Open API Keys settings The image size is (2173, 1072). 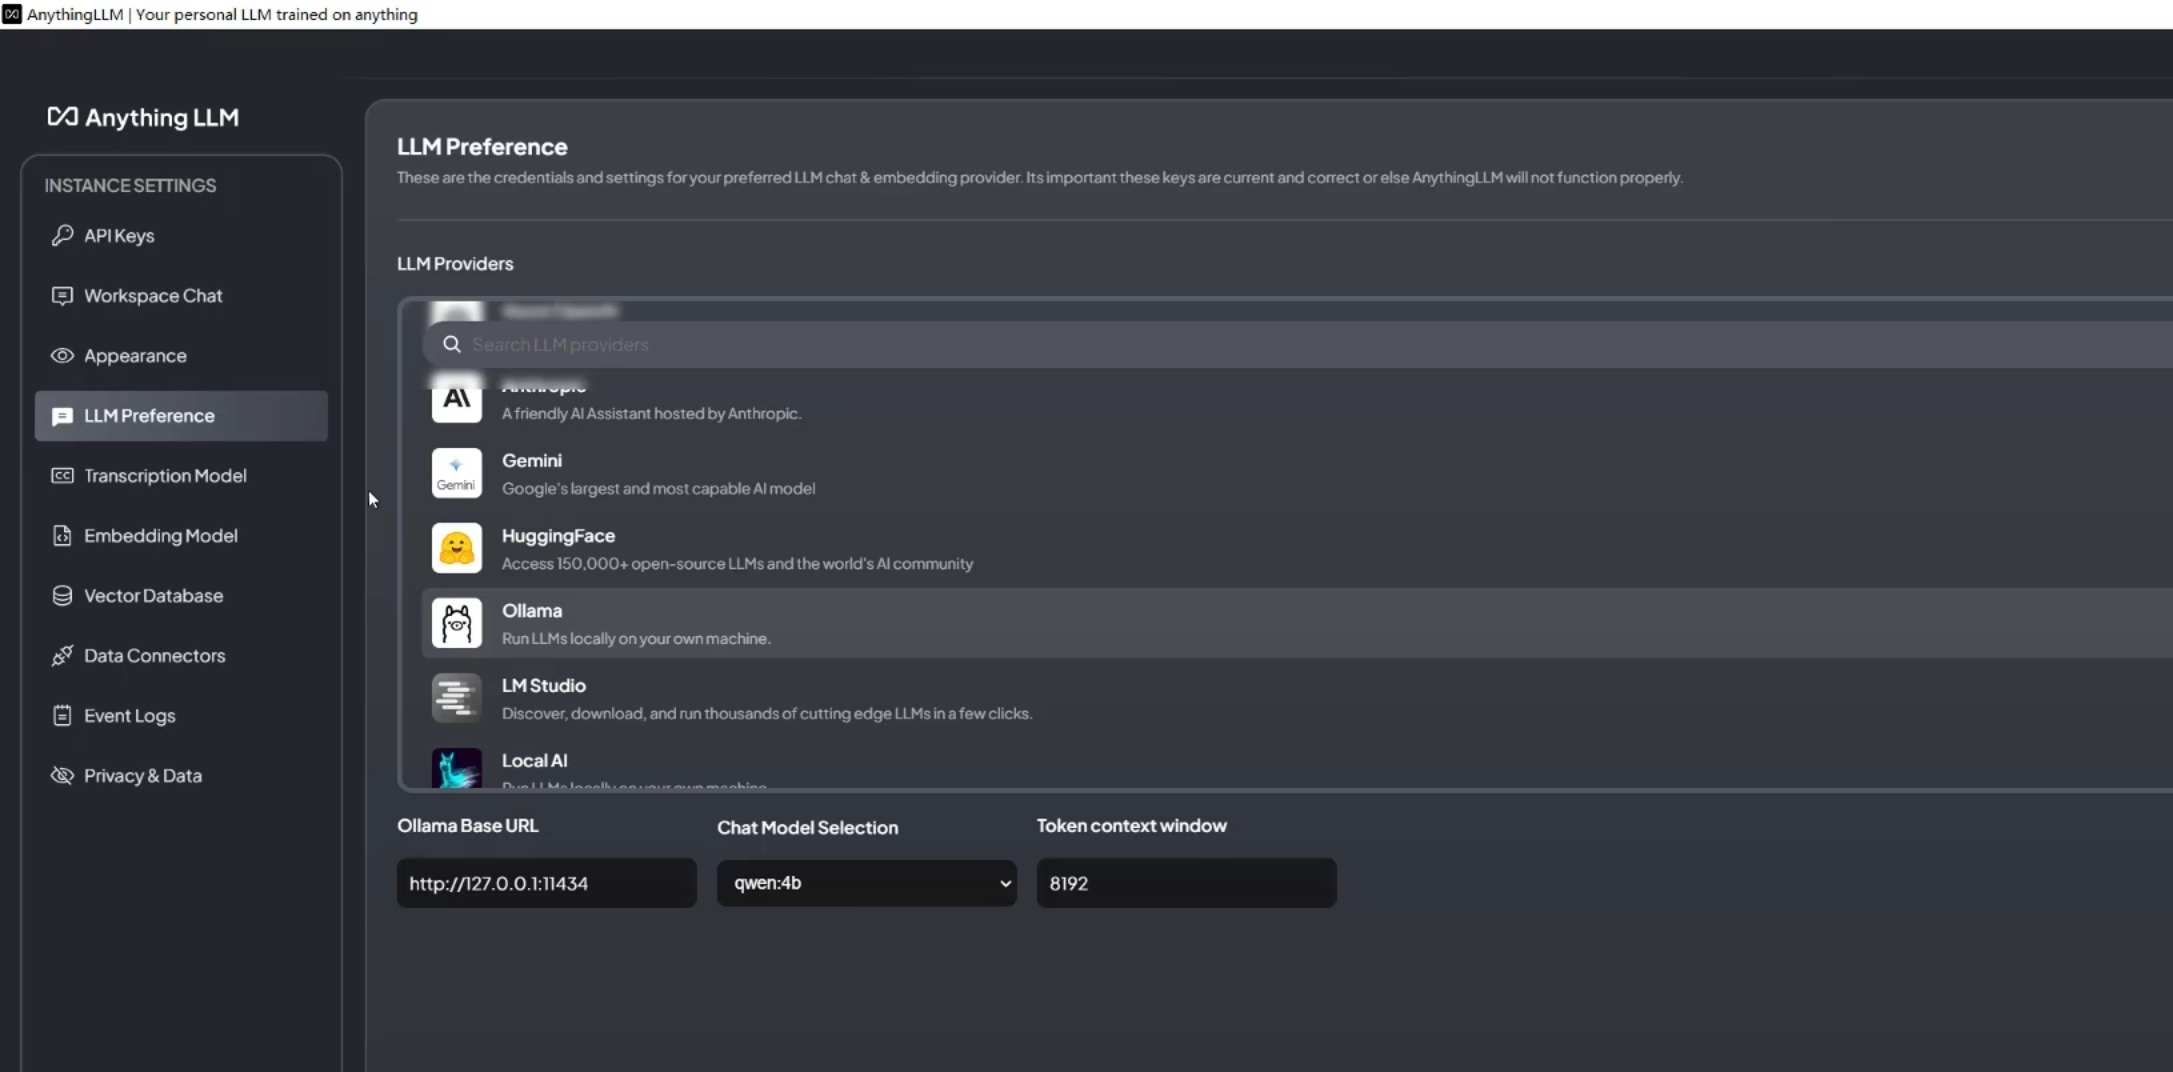[181, 235]
